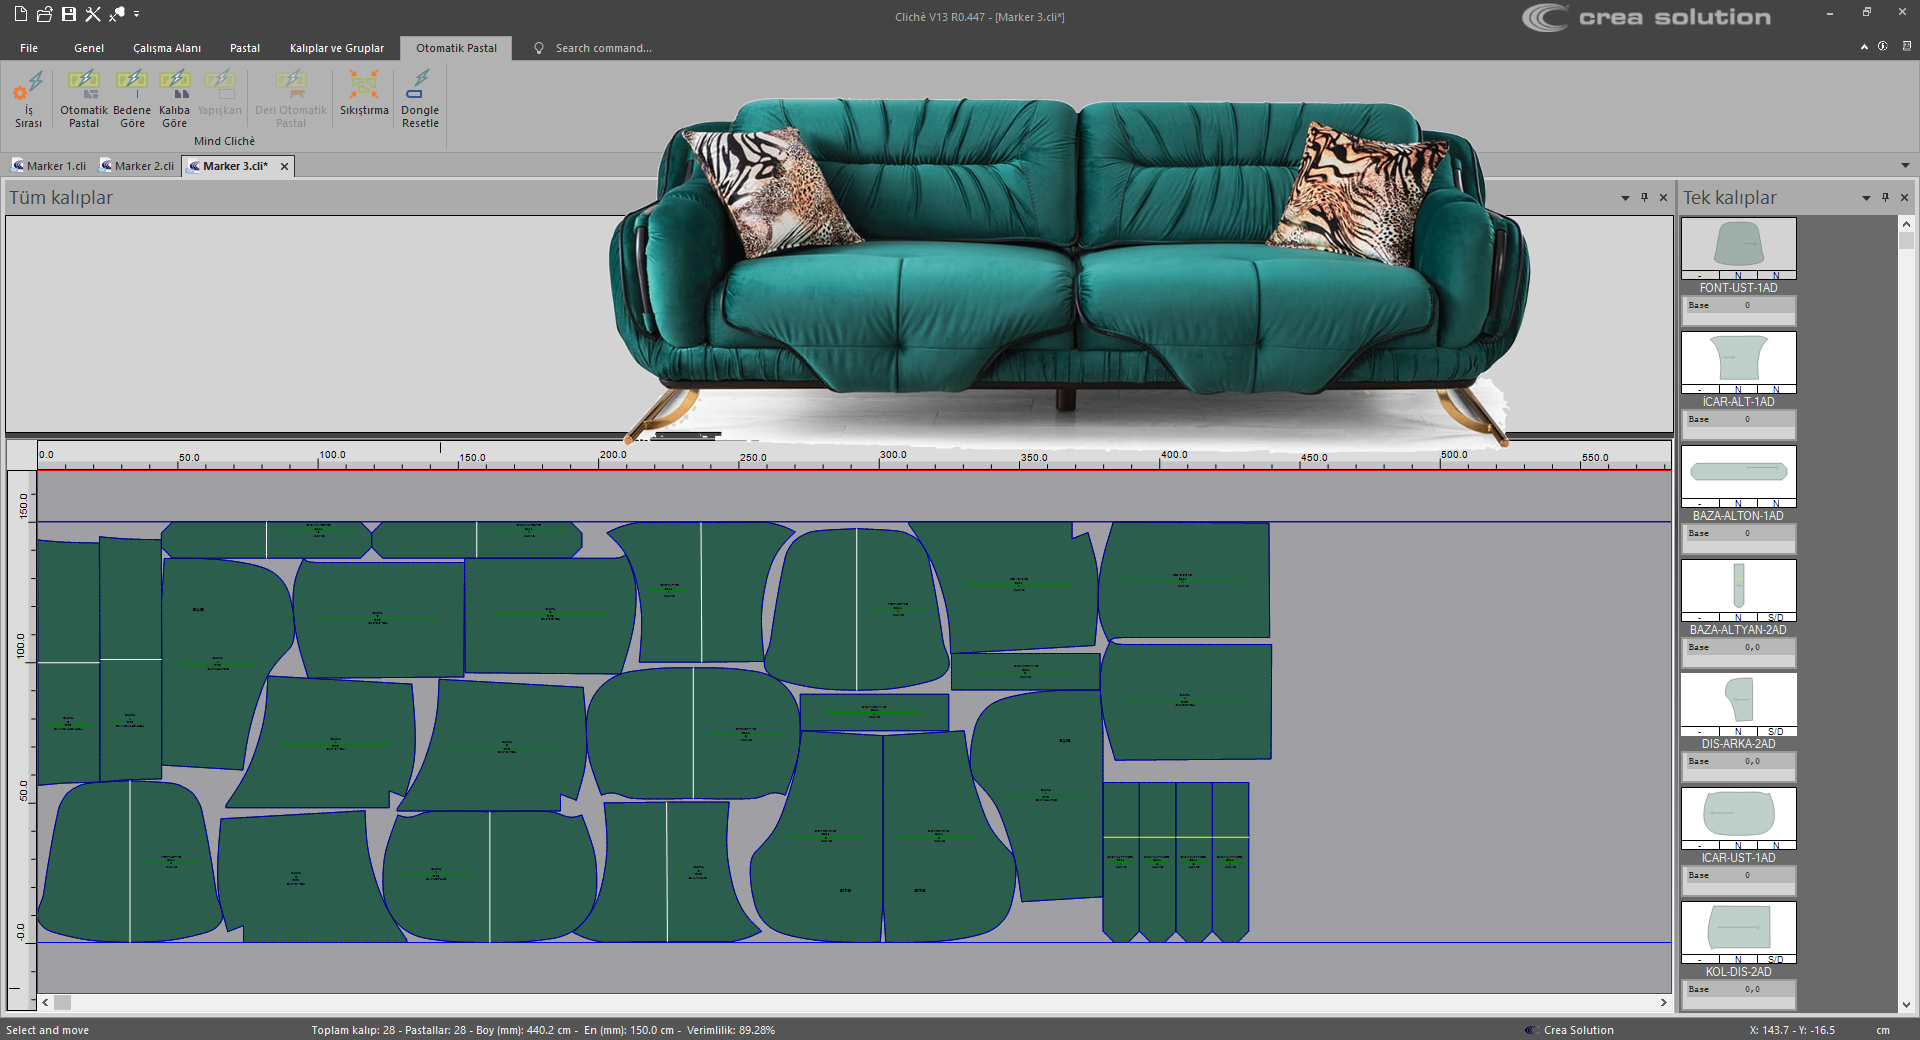Screen dimensions: 1920x1040
Task: Click the horizontal scrollbar right arrow under marker
Action: tap(1663, 1002)
